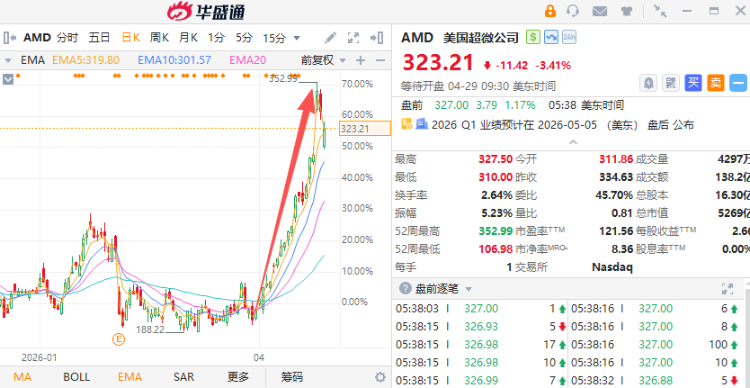Toggle the event markers checkbox on chart

coord(8,79)
